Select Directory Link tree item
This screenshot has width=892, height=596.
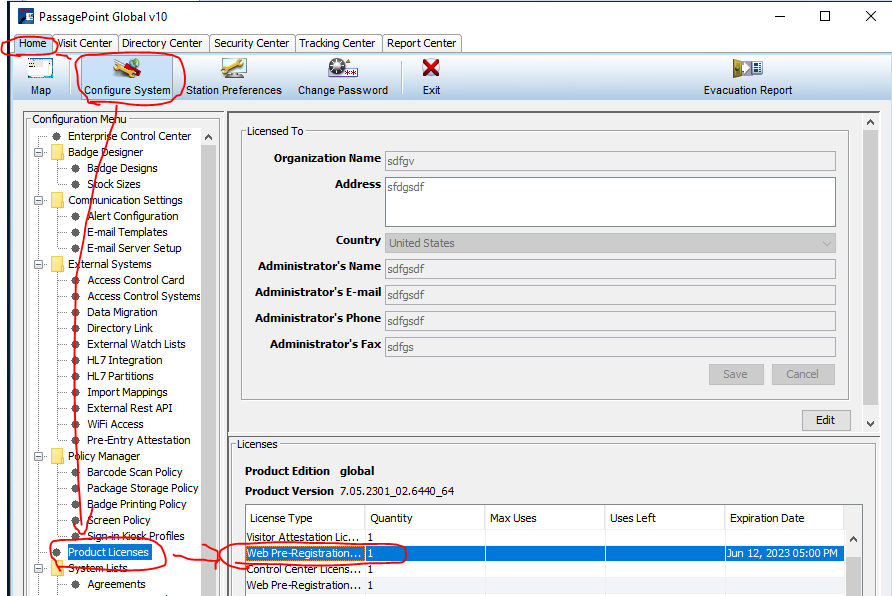120,328
